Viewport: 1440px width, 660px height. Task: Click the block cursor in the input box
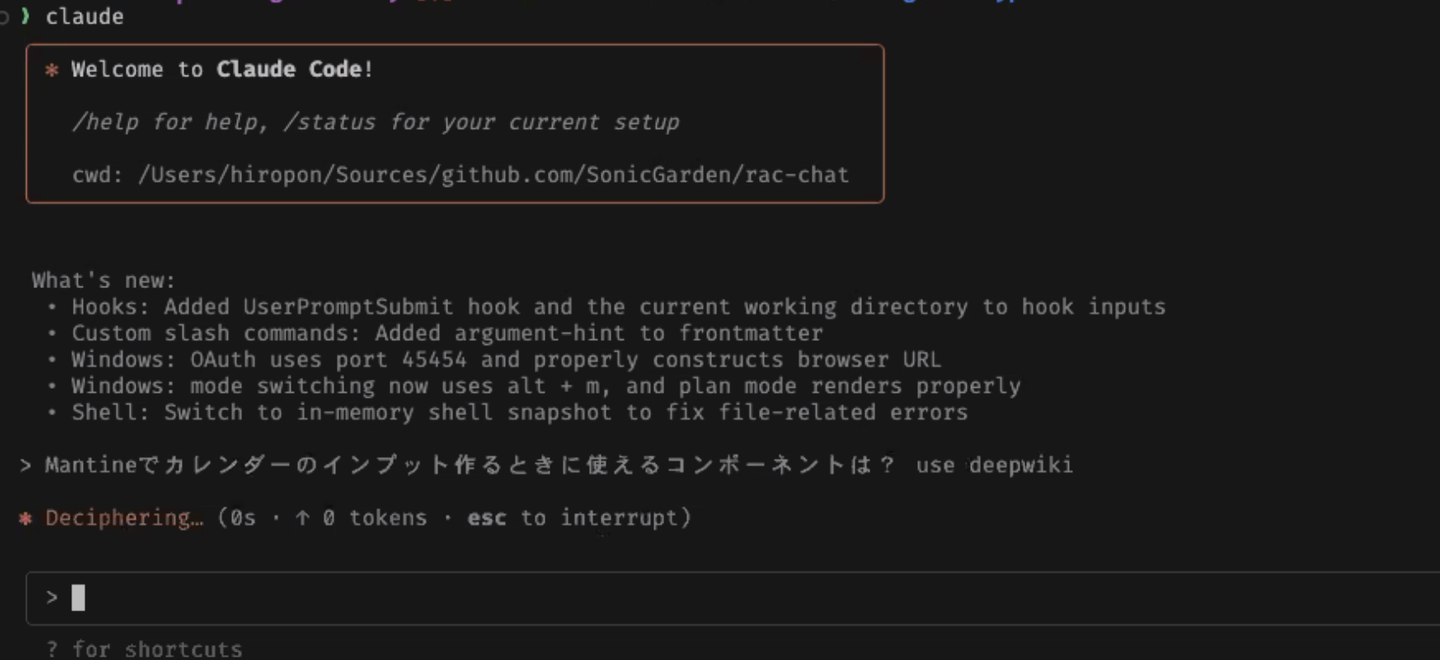click(78, 598)
